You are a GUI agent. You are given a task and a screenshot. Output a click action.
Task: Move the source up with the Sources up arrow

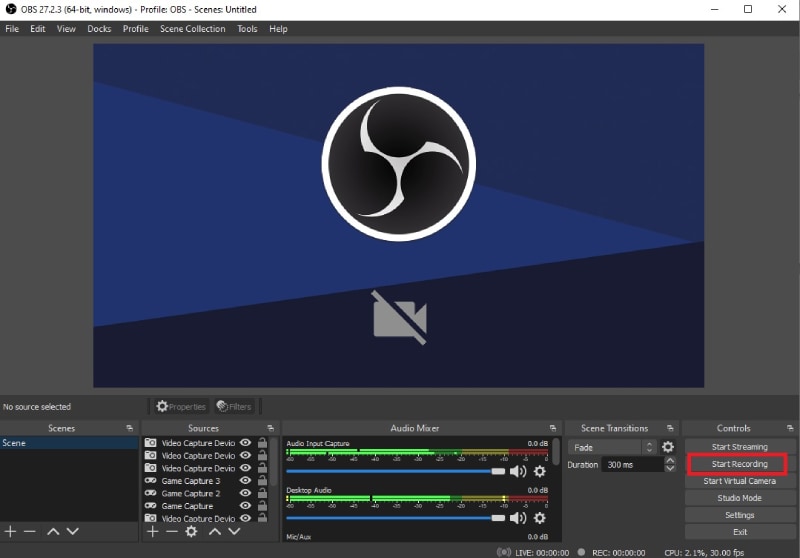pyautogui.click(x=215, y=531)
